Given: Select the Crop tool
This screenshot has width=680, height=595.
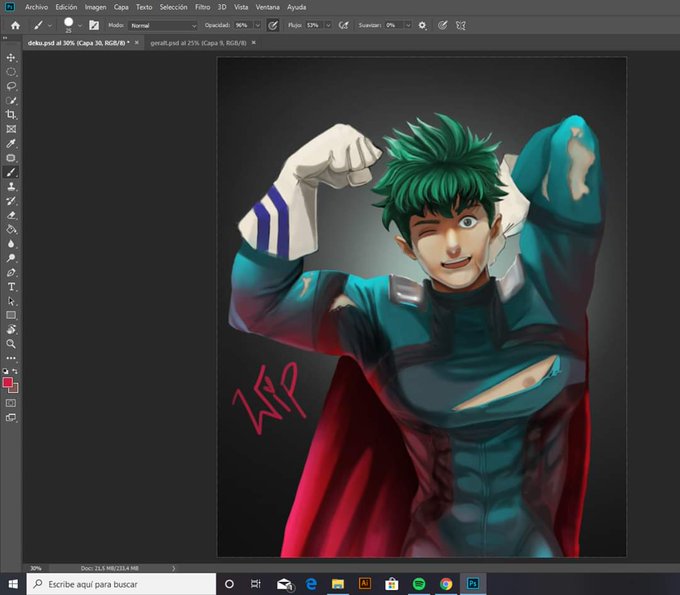Looking at the screenshot, I should coord(11,114).
